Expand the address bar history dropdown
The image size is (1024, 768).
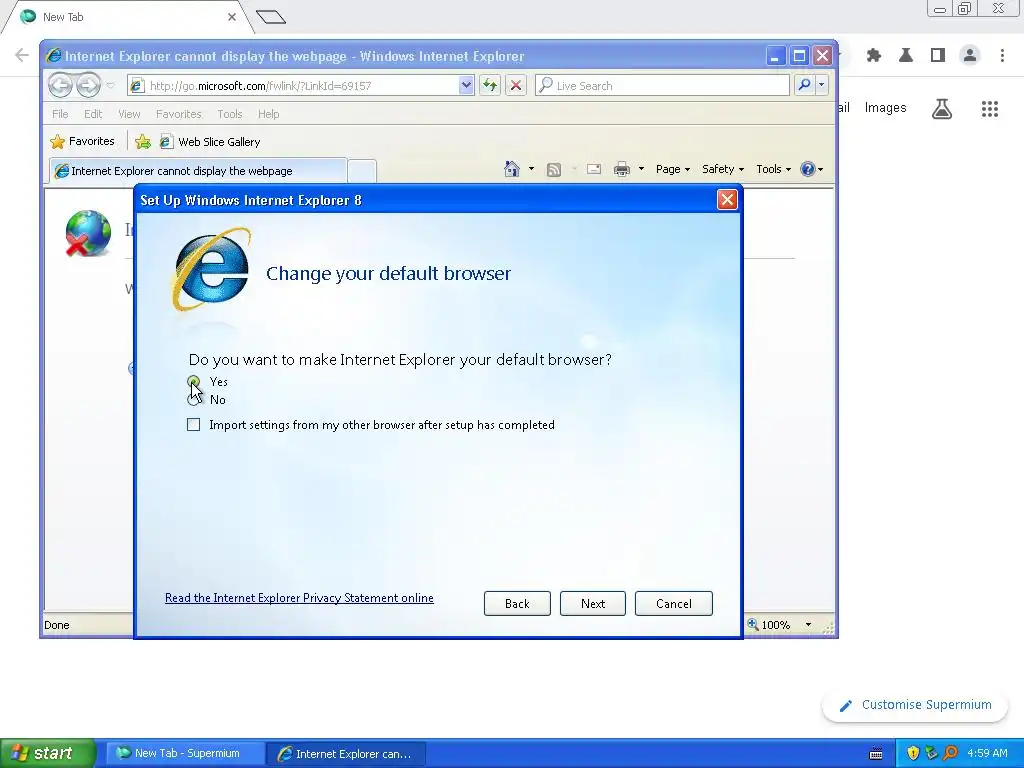coord(466,85)
